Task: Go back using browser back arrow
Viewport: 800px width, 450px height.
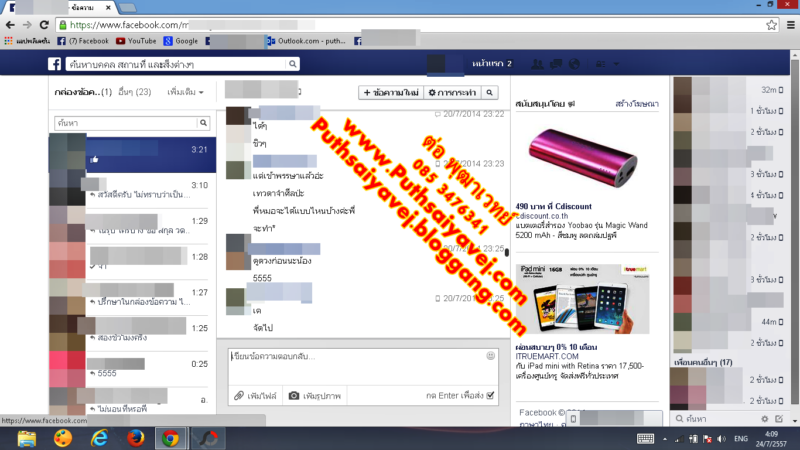Action: tap(10, 24)
